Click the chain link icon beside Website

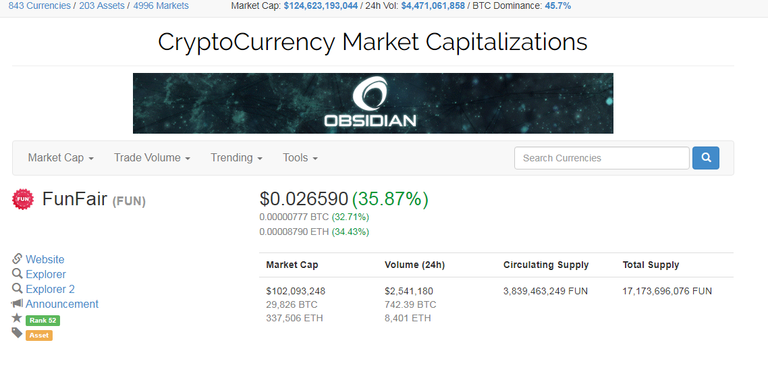click(x=17, y=258)
